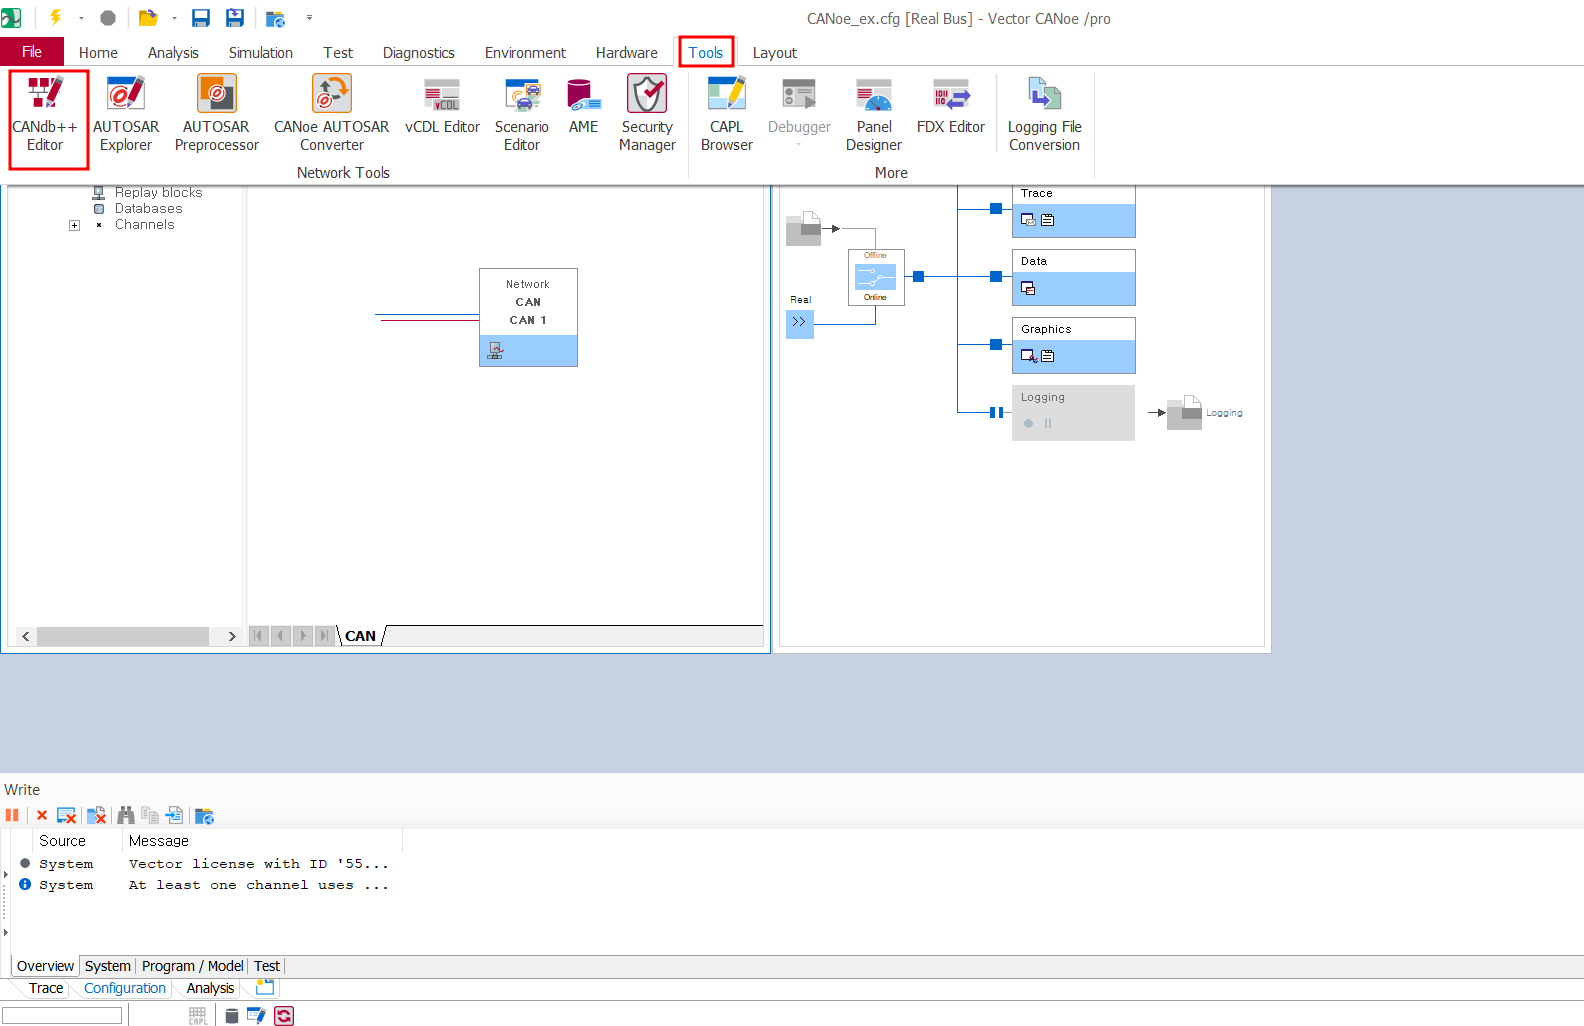
Task: Click the input field in the status bar
Action: [x=62, y=1015]
